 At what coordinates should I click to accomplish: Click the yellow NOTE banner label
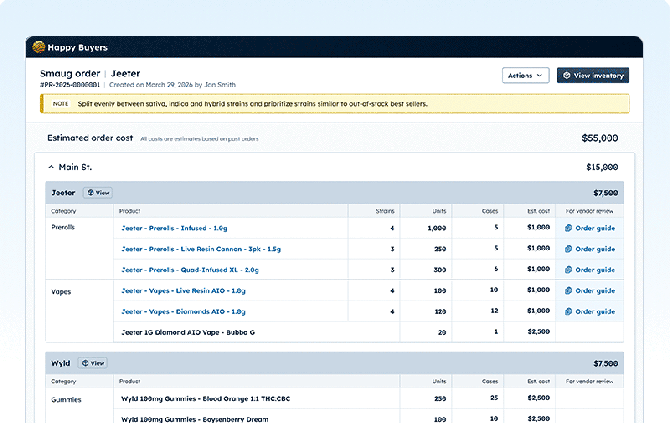60,104
